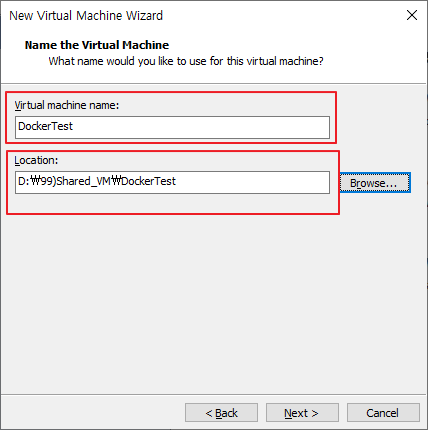
Task: Click the DockerTest text in name field
Action: (45, 126)
